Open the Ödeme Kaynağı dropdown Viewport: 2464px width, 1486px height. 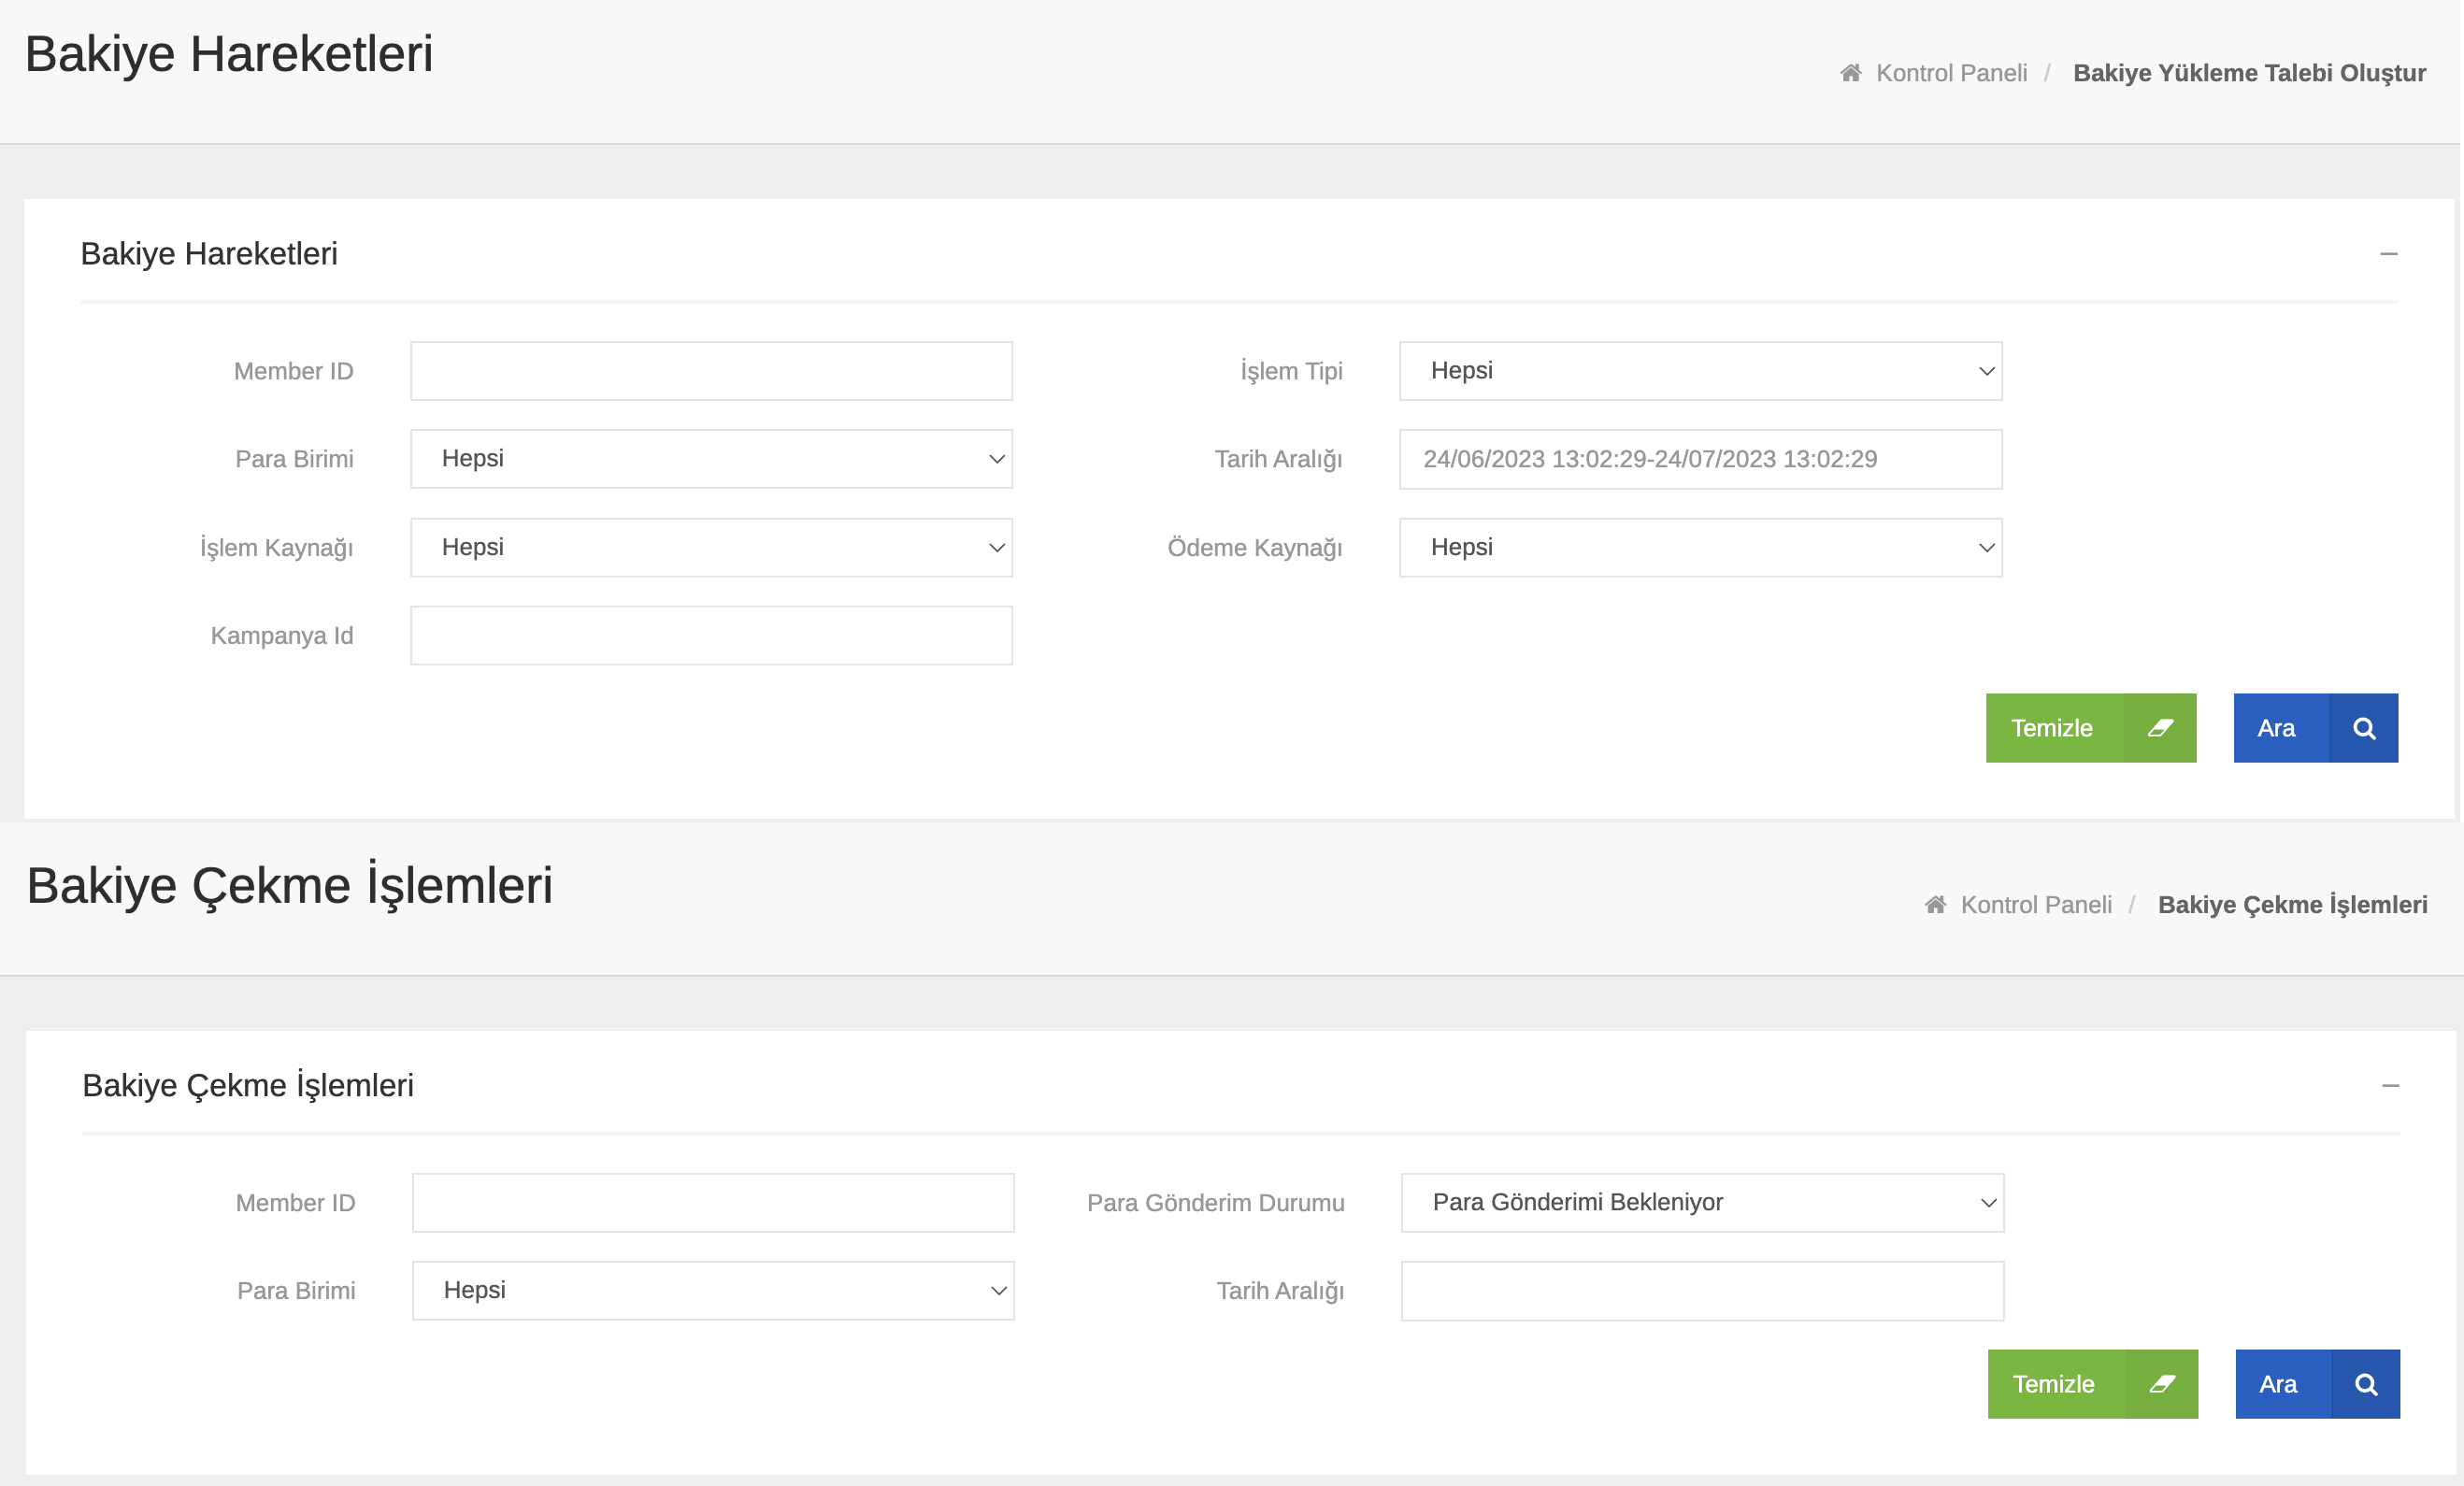coord(1700,547)
